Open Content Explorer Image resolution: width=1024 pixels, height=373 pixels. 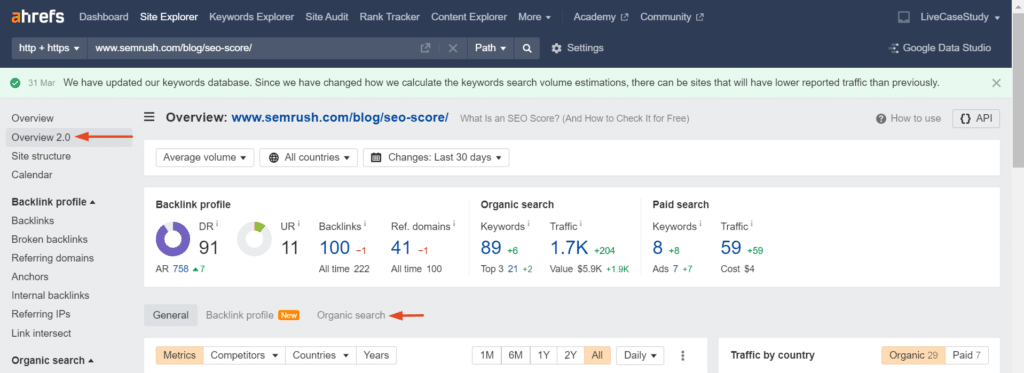[x=469, y=17]
